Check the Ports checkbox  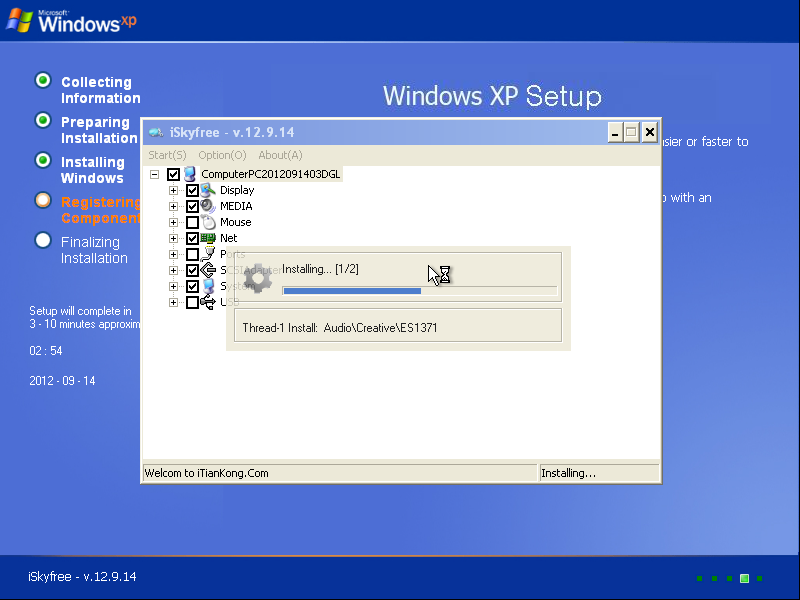(x=192, y=254)
